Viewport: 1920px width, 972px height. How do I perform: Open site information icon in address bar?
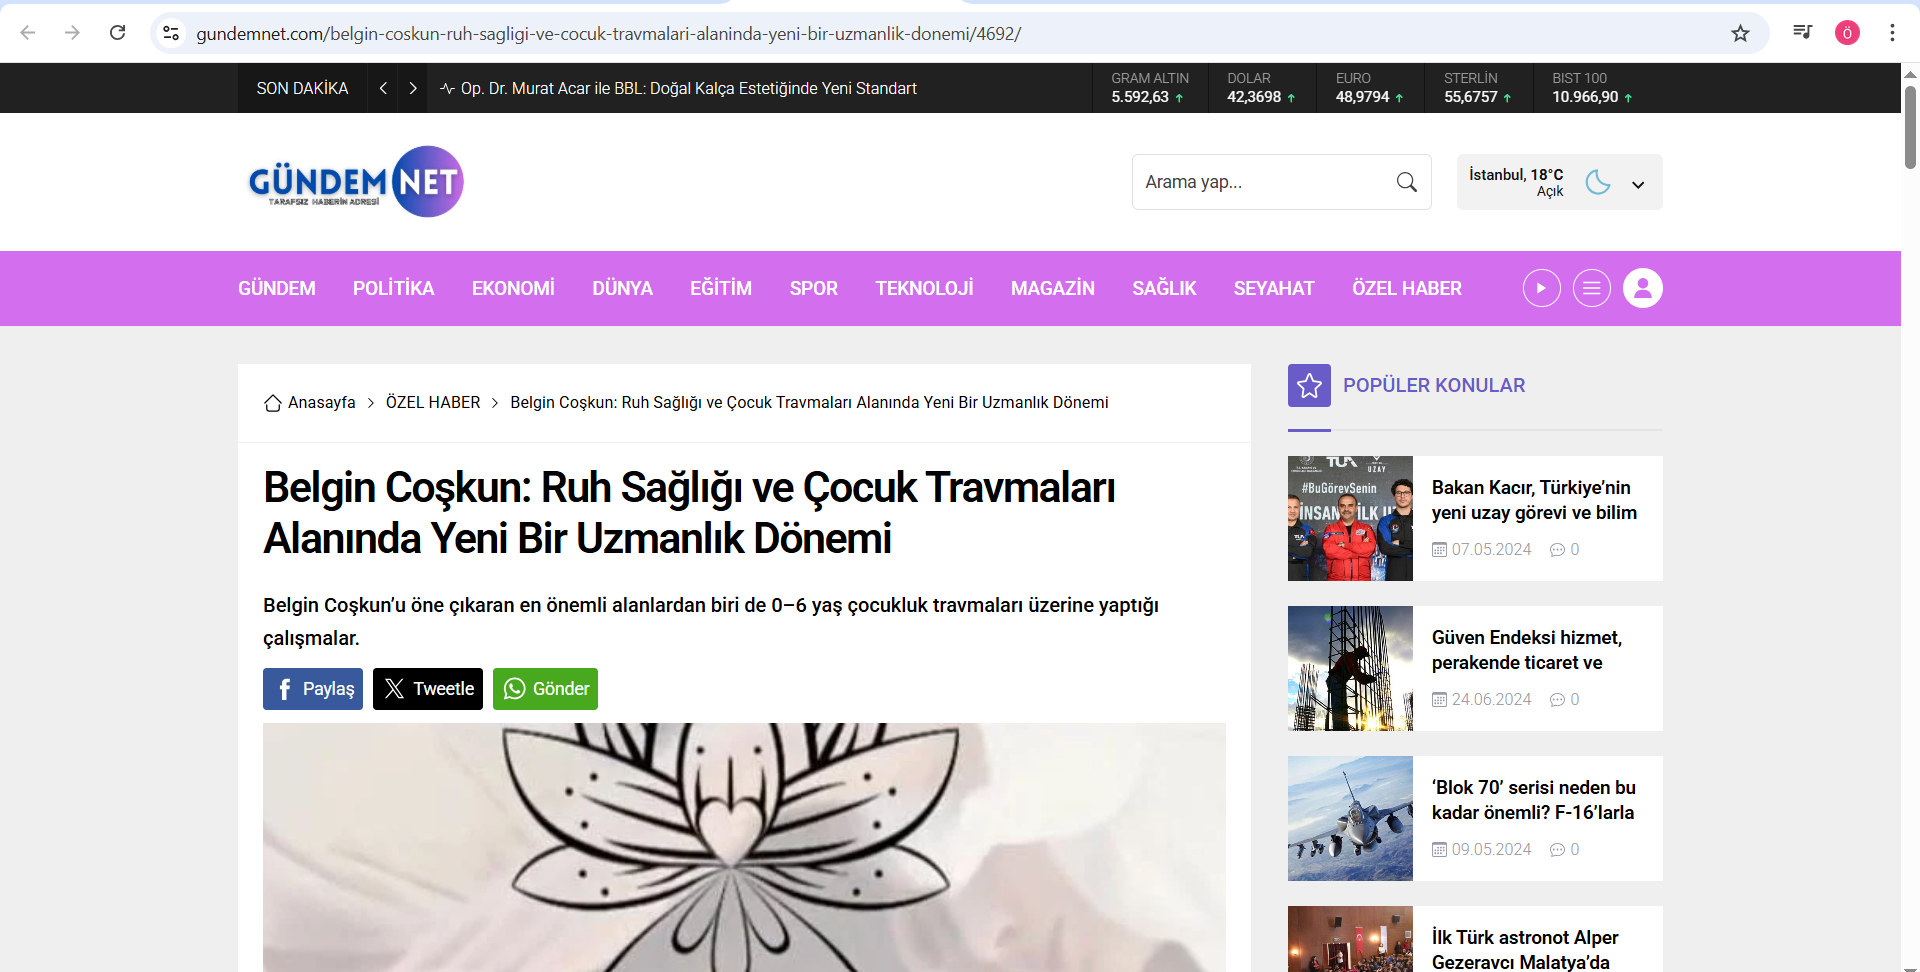click(171, 33)
